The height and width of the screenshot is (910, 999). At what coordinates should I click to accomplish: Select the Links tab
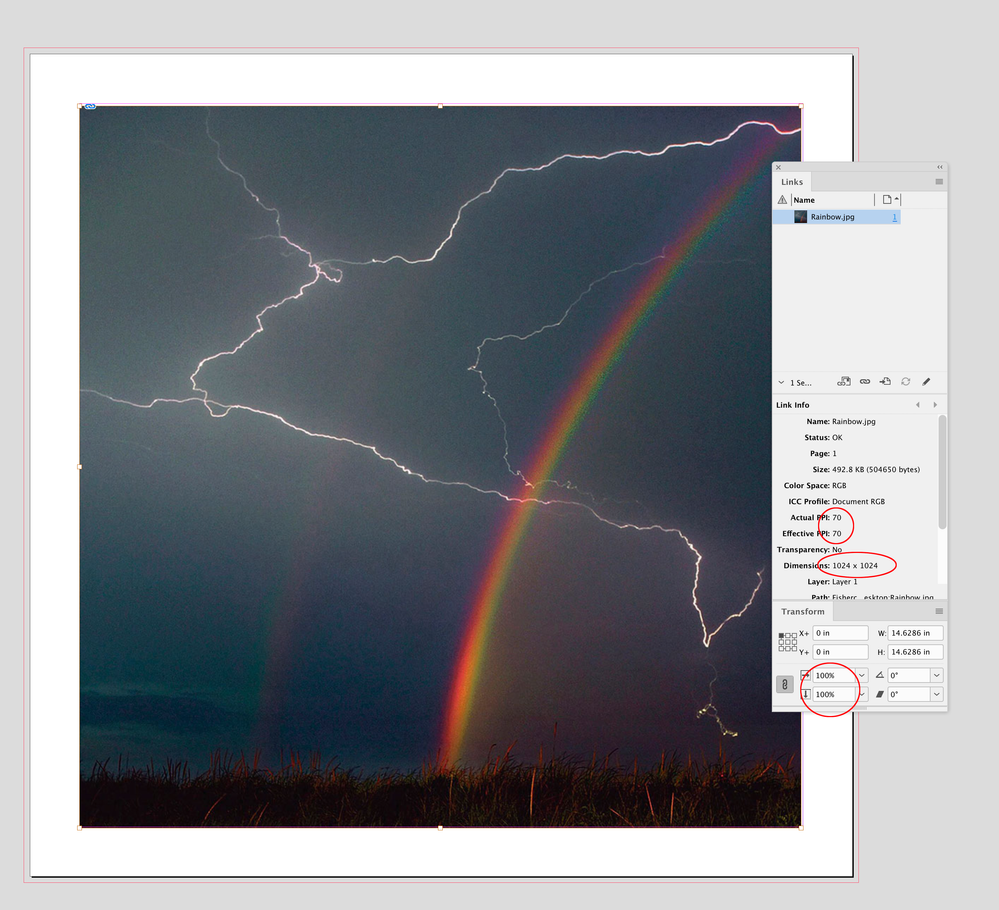(x=792, y=182)
